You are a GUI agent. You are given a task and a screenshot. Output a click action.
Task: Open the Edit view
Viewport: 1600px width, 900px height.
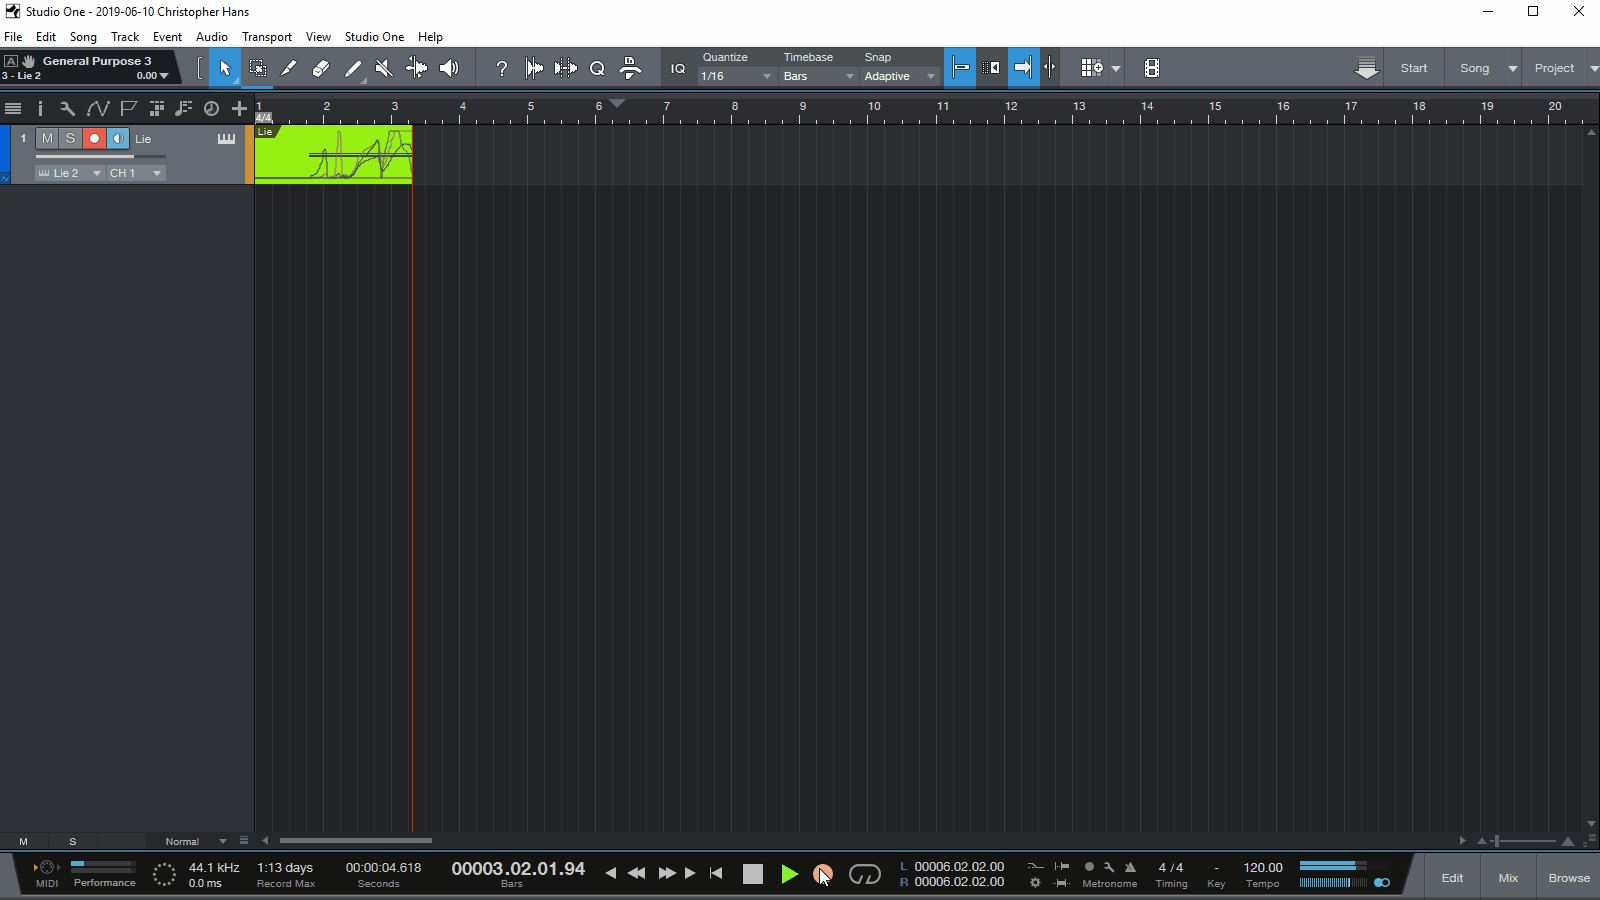(x=1452, y=878)
